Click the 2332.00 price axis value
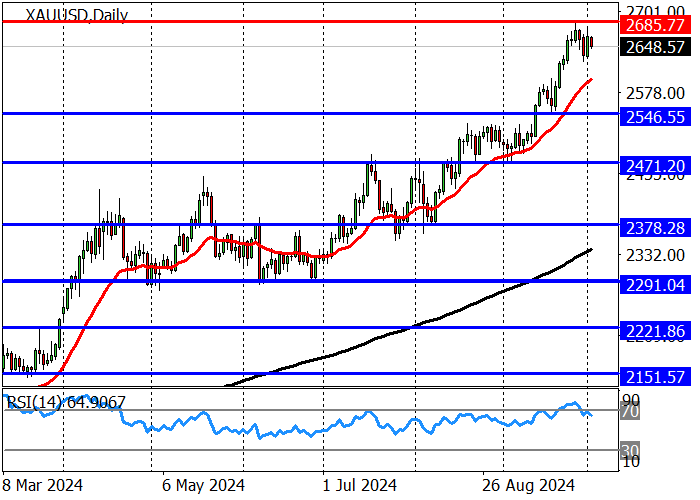This screenshot has width=700, height=500. point(655,255)
